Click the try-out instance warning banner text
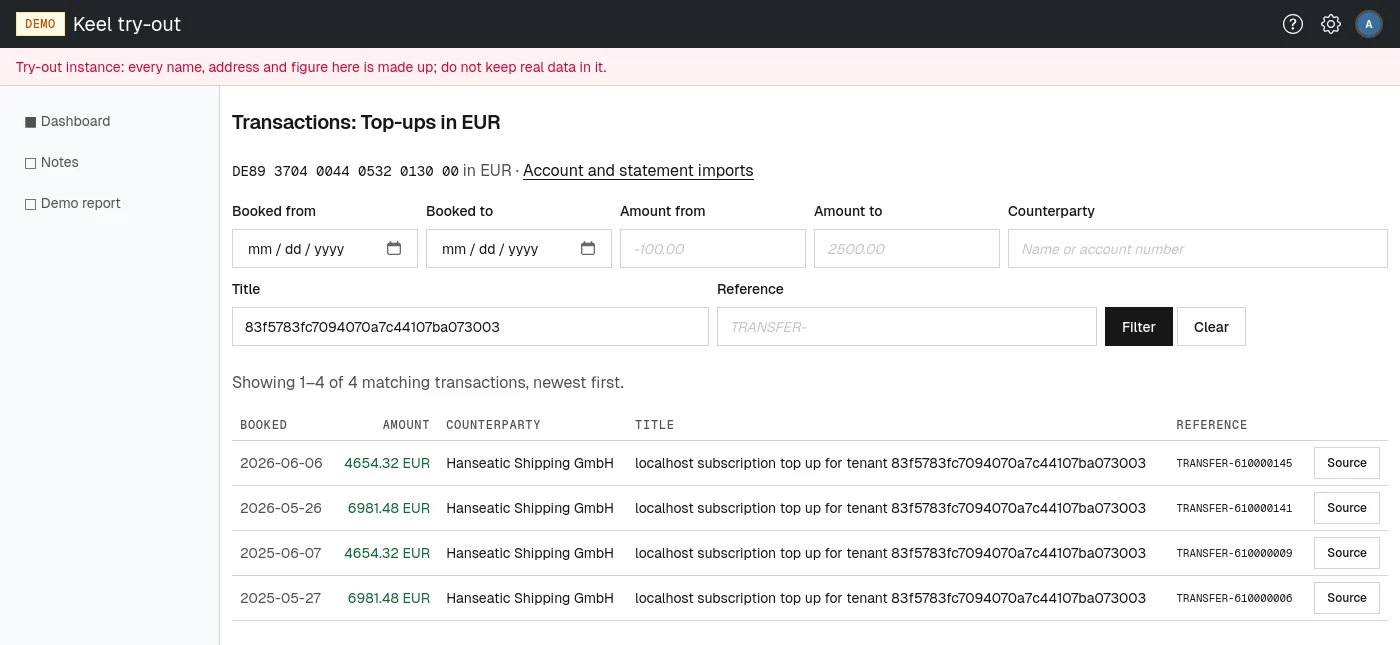Viewport: 1400px width, 645px height. tap(311, 67)
